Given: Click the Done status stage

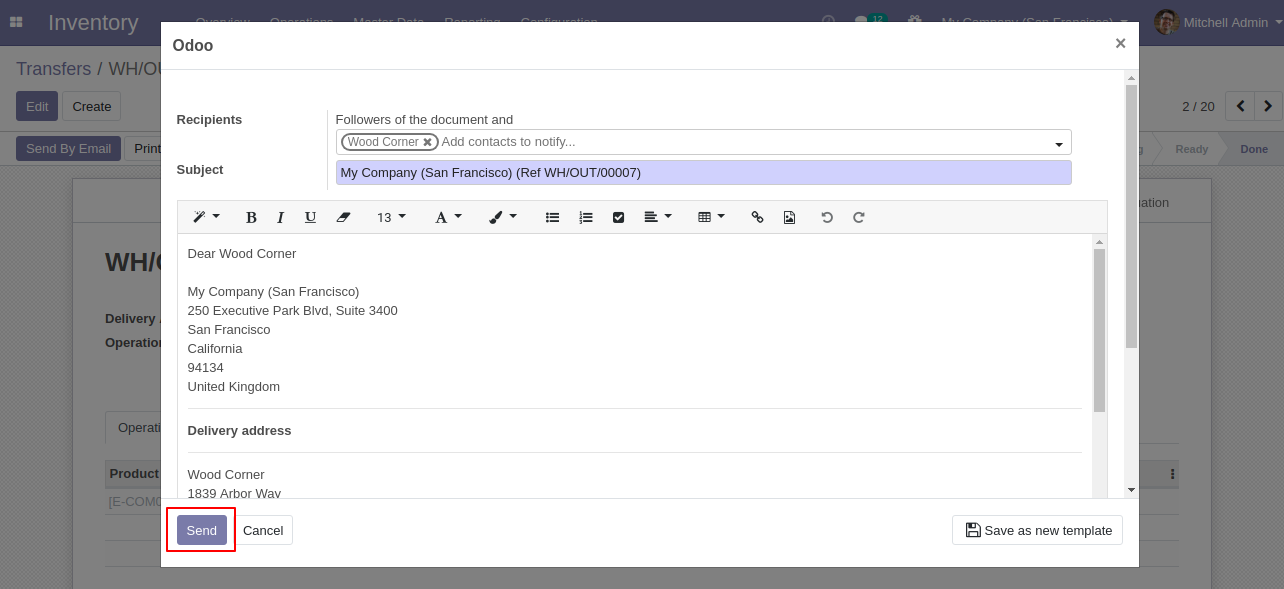Looking at the screenshot, I should pyautogui.click(x=1254, y=149).
